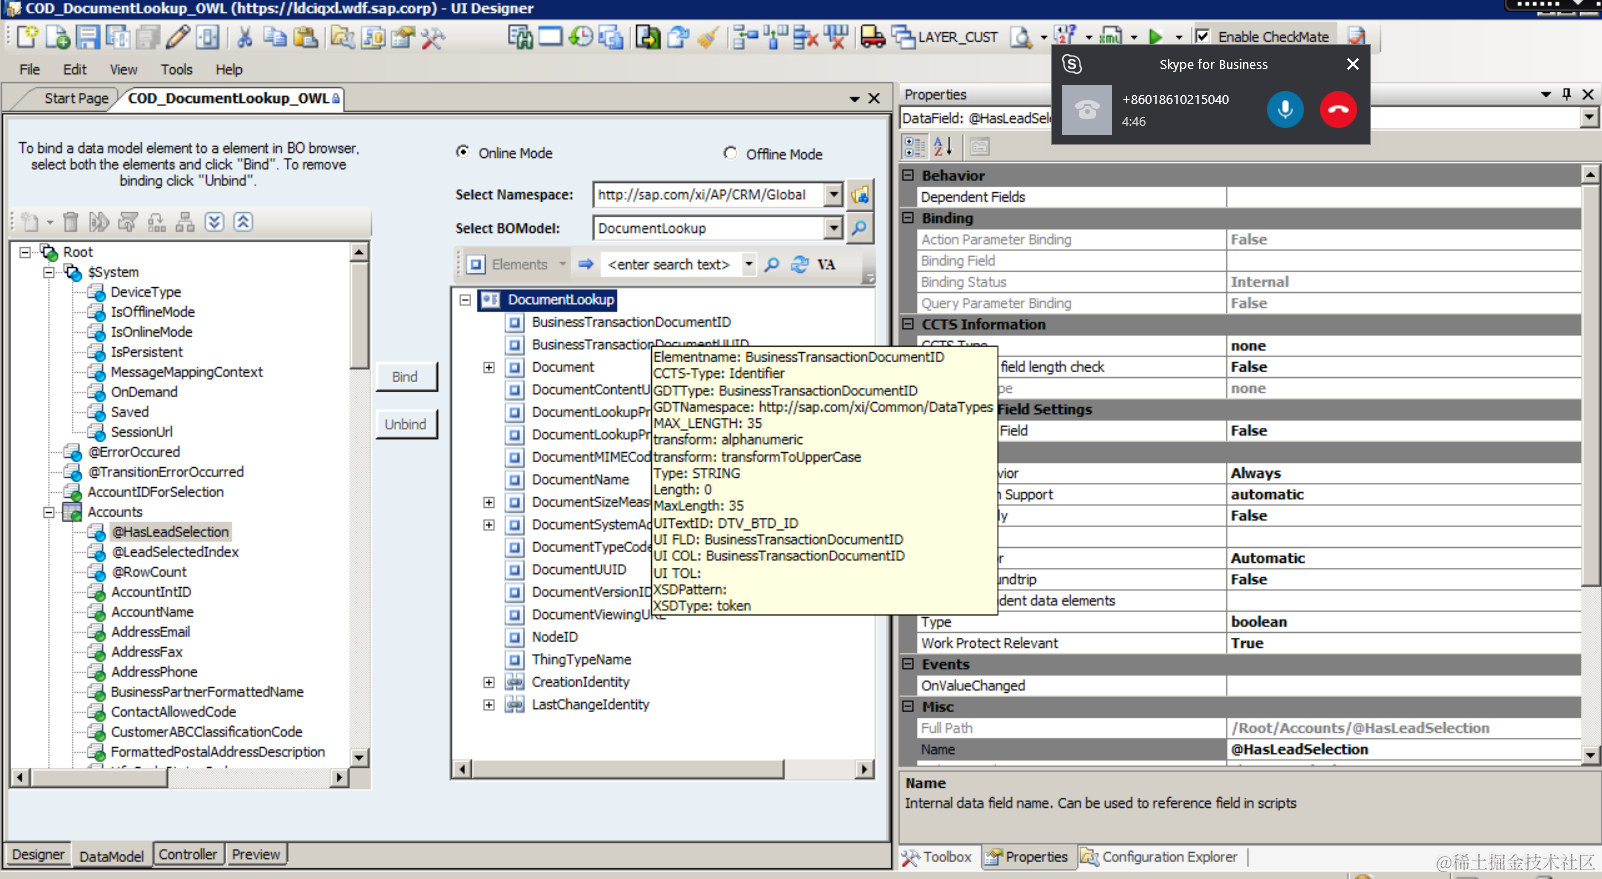Open the Help menu
Image resolution: width=1602 pixels, height=879 pixels.
pyautogui.click(x=229, y=69)
